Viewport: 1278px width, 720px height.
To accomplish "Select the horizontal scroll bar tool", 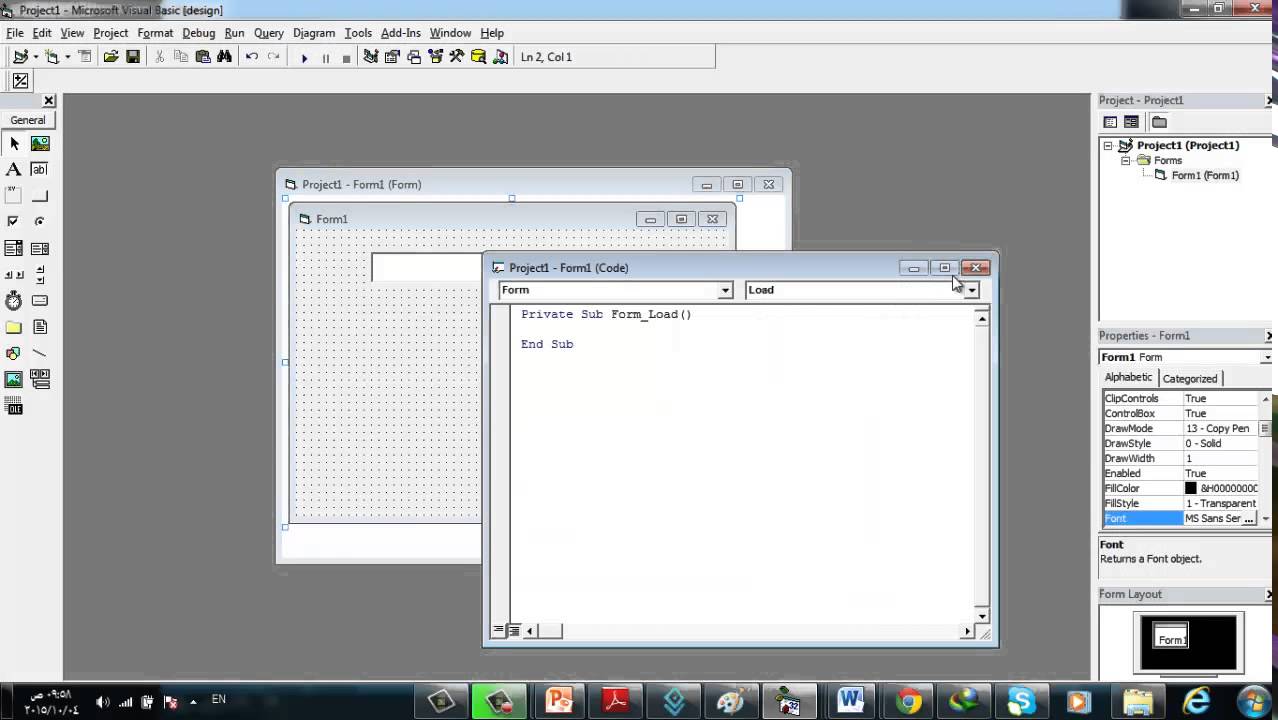I will [14, 274].
